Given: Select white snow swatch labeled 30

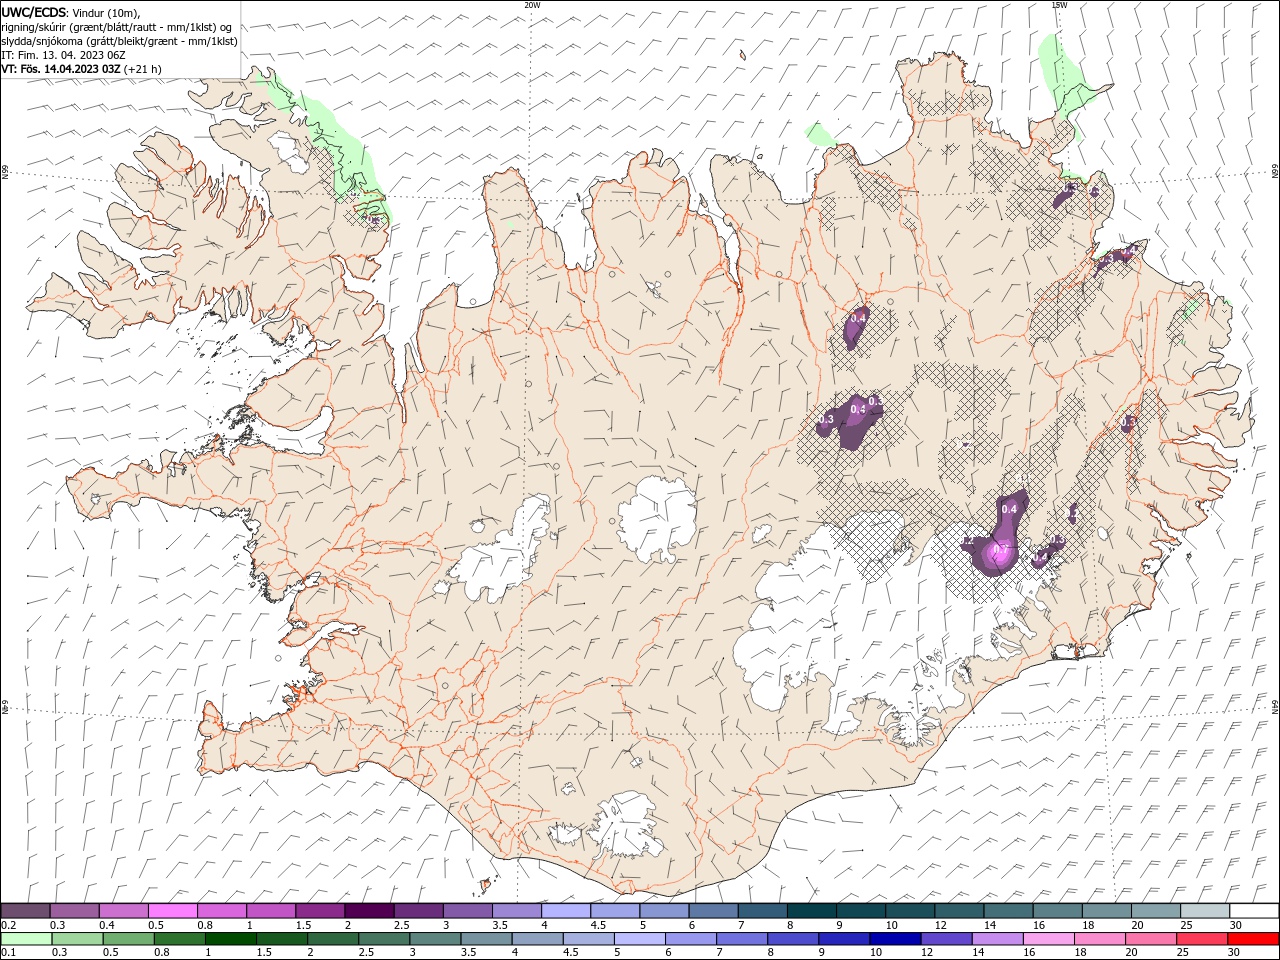Looking at the screenshot, I should pyautogui.click(x=1254, y=911).
